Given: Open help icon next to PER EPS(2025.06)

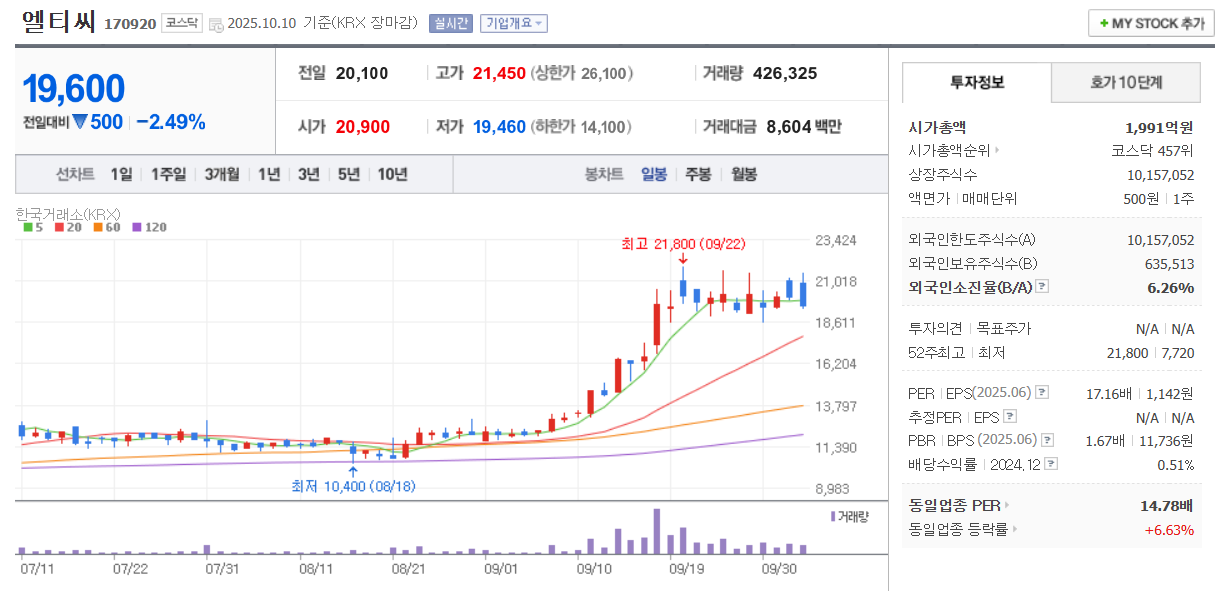Looking at the screenshot, I should [x=1041, y=393].
